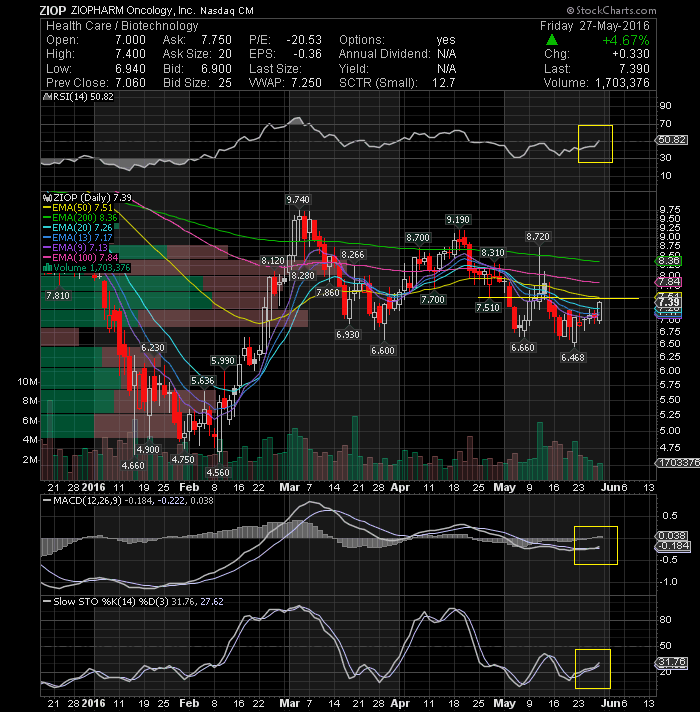700x712 pixels.
Task: Click the EPS value -0.36
Action: (307, 54)
